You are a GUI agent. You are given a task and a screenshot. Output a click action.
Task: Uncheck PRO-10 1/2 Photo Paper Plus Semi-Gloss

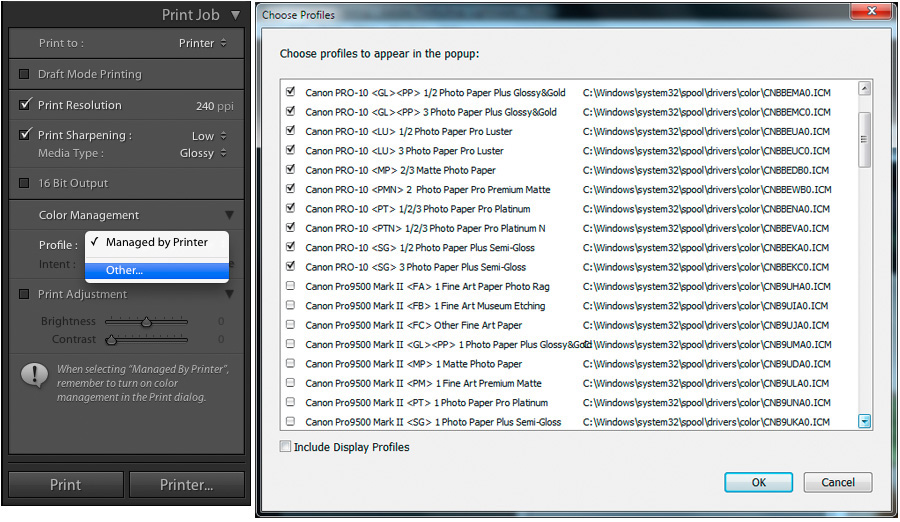click(290, 247)
